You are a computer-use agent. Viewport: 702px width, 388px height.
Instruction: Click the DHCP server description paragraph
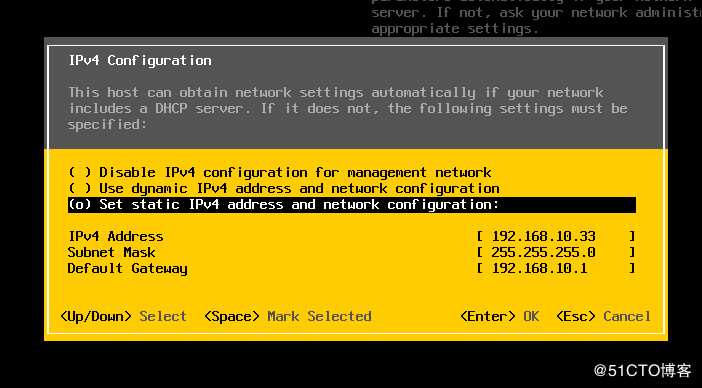pos(347,109)
